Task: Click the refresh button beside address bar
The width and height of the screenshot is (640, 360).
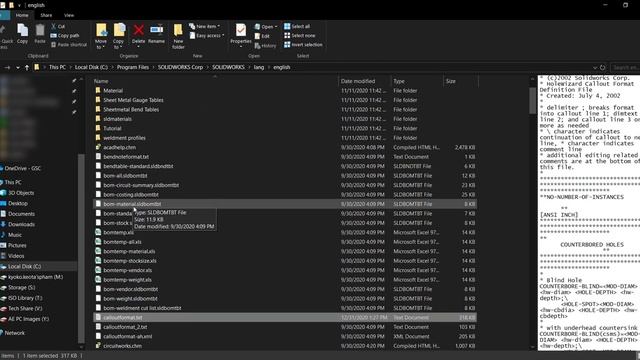Action: tap(602, 67)
